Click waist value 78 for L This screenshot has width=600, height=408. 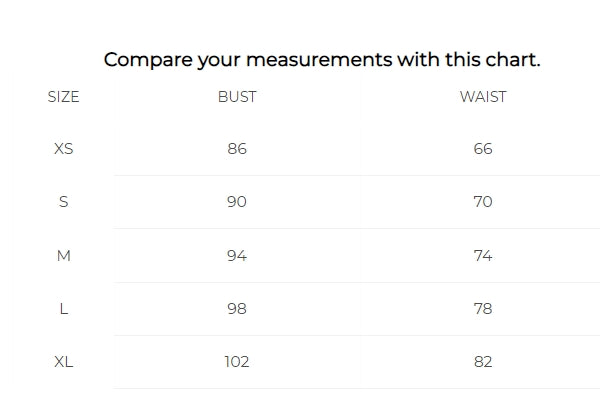click(x=483, y=308)
